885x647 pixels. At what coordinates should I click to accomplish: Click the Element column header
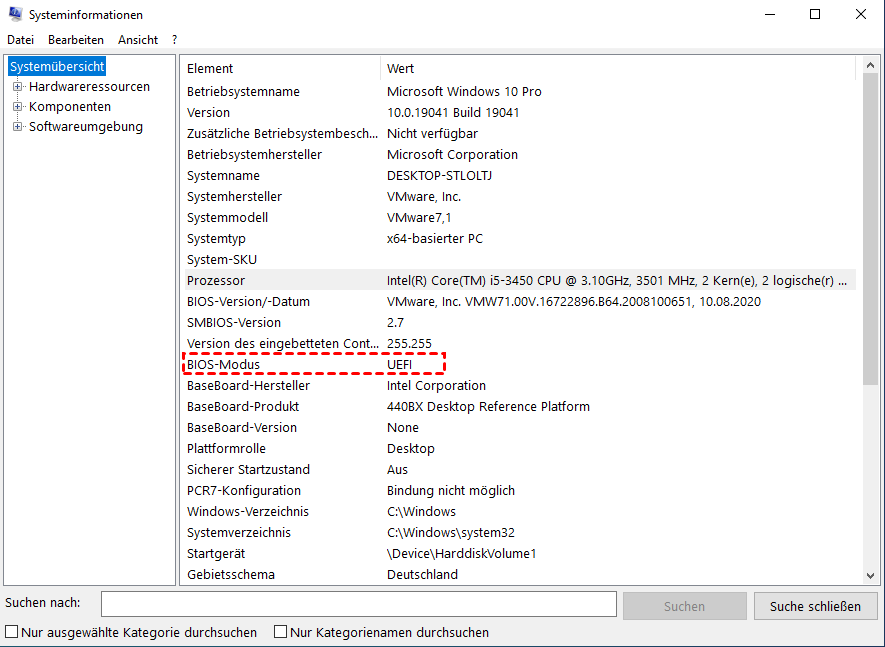(x=282, y=68)
